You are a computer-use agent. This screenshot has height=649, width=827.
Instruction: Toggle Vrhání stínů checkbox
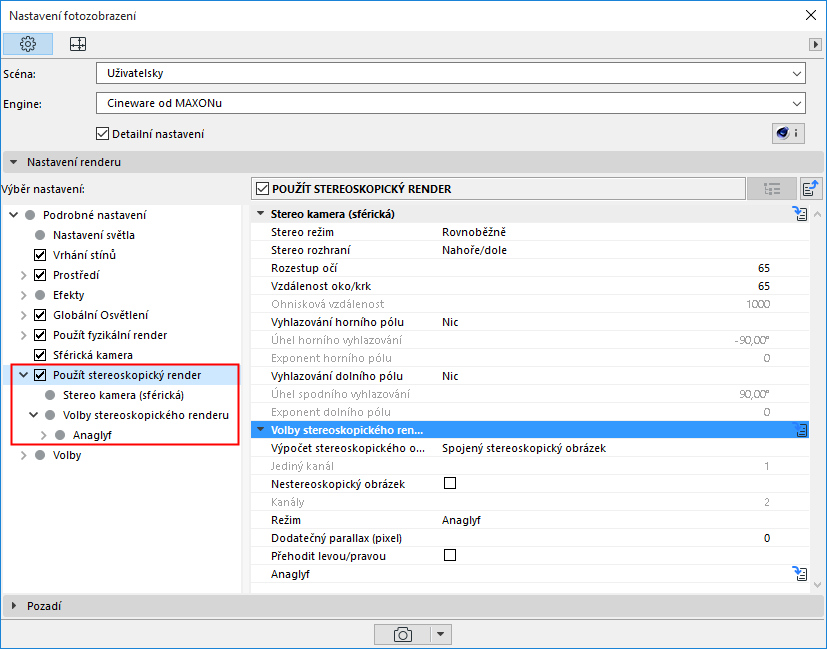40,255
